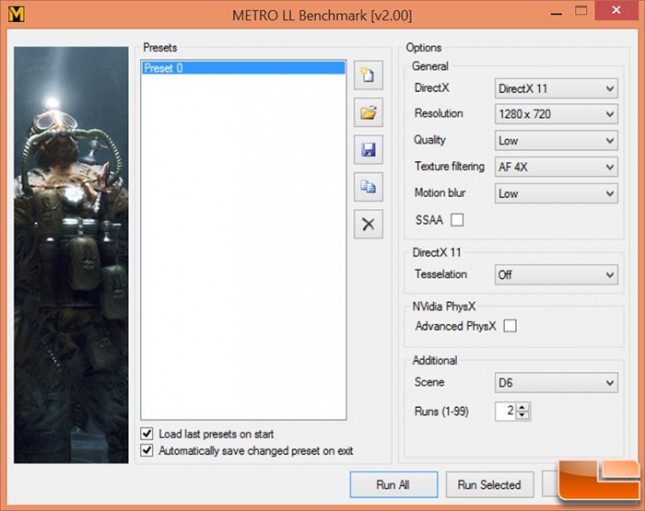
Task: Uncheck Load last presets on start
Action: [x=147, y=434]
